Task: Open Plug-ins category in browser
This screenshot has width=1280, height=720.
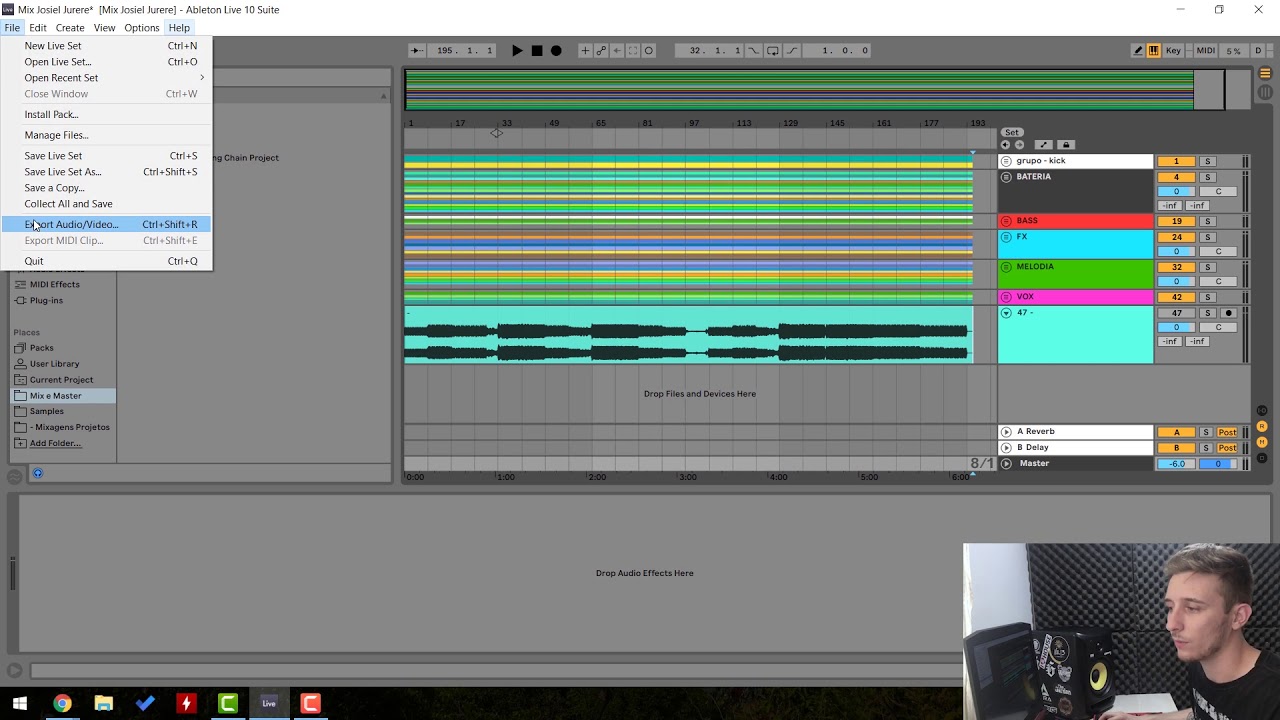Action: [x=46, y=300]
